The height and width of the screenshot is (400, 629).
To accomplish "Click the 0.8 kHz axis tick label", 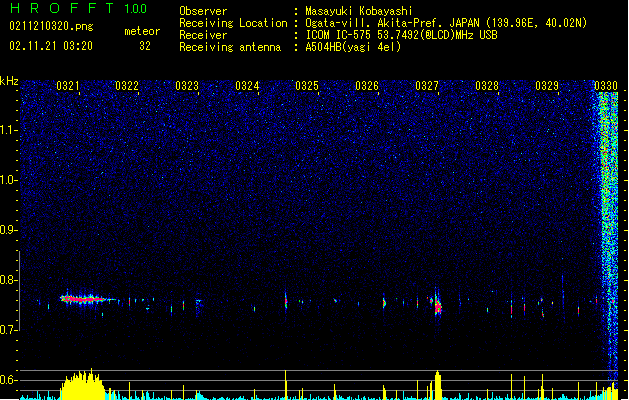I will (8, 280).
